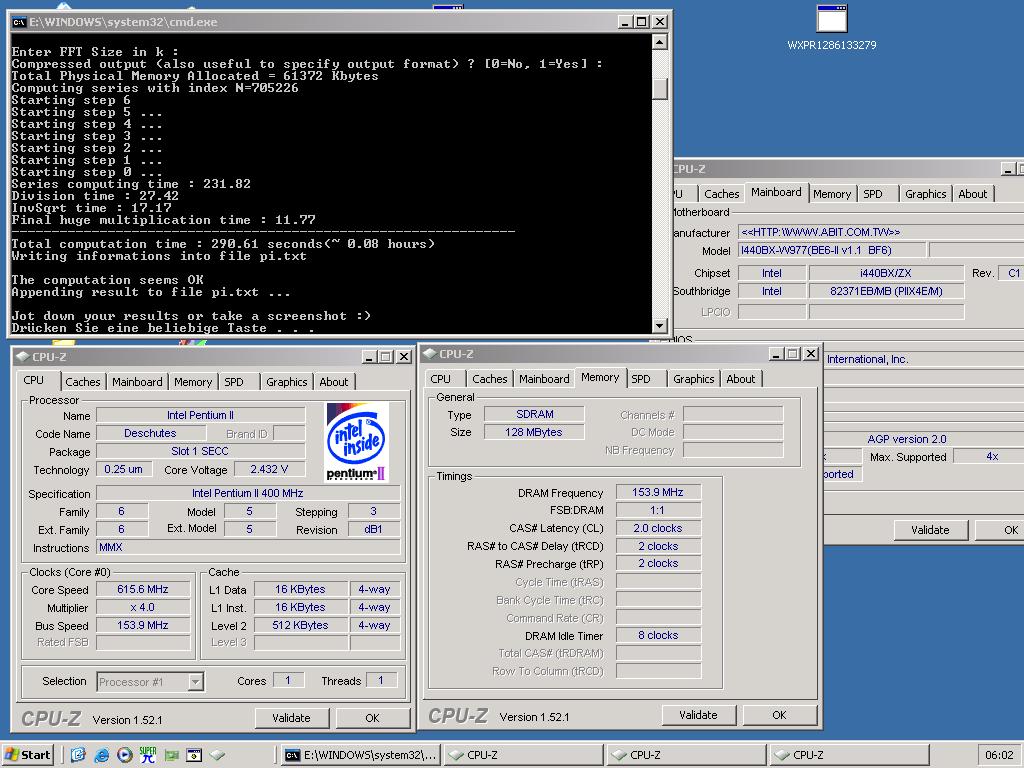Launch CPU-Z from quick launch chip icon
Screen dimensions: 1024x768
pos(217,755)
